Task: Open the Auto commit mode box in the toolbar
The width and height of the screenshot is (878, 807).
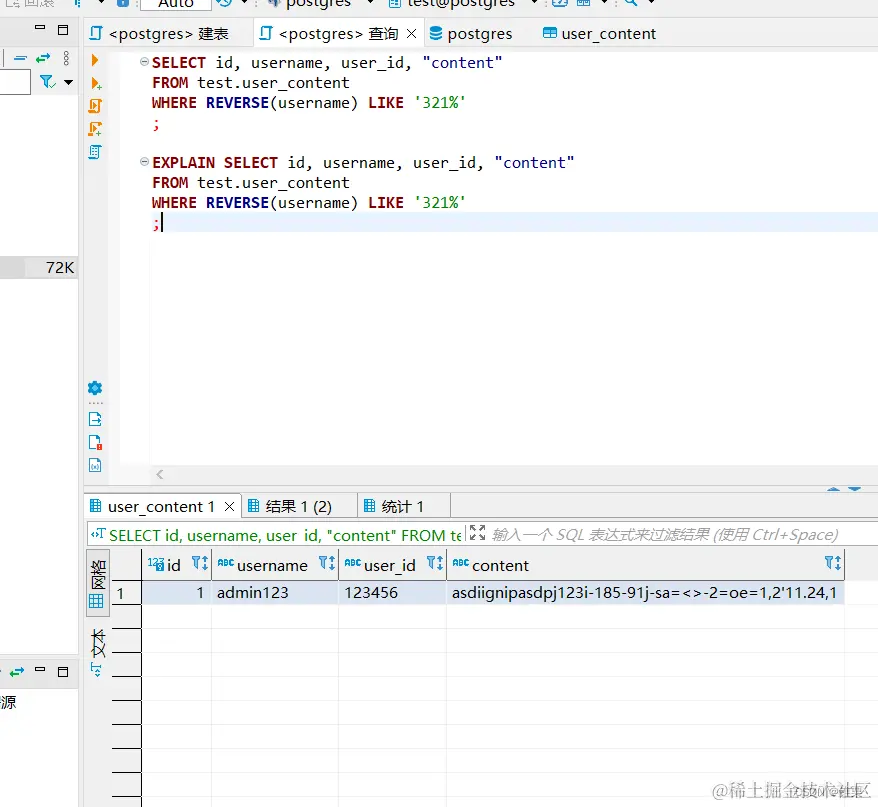Action: click(176, 4)
